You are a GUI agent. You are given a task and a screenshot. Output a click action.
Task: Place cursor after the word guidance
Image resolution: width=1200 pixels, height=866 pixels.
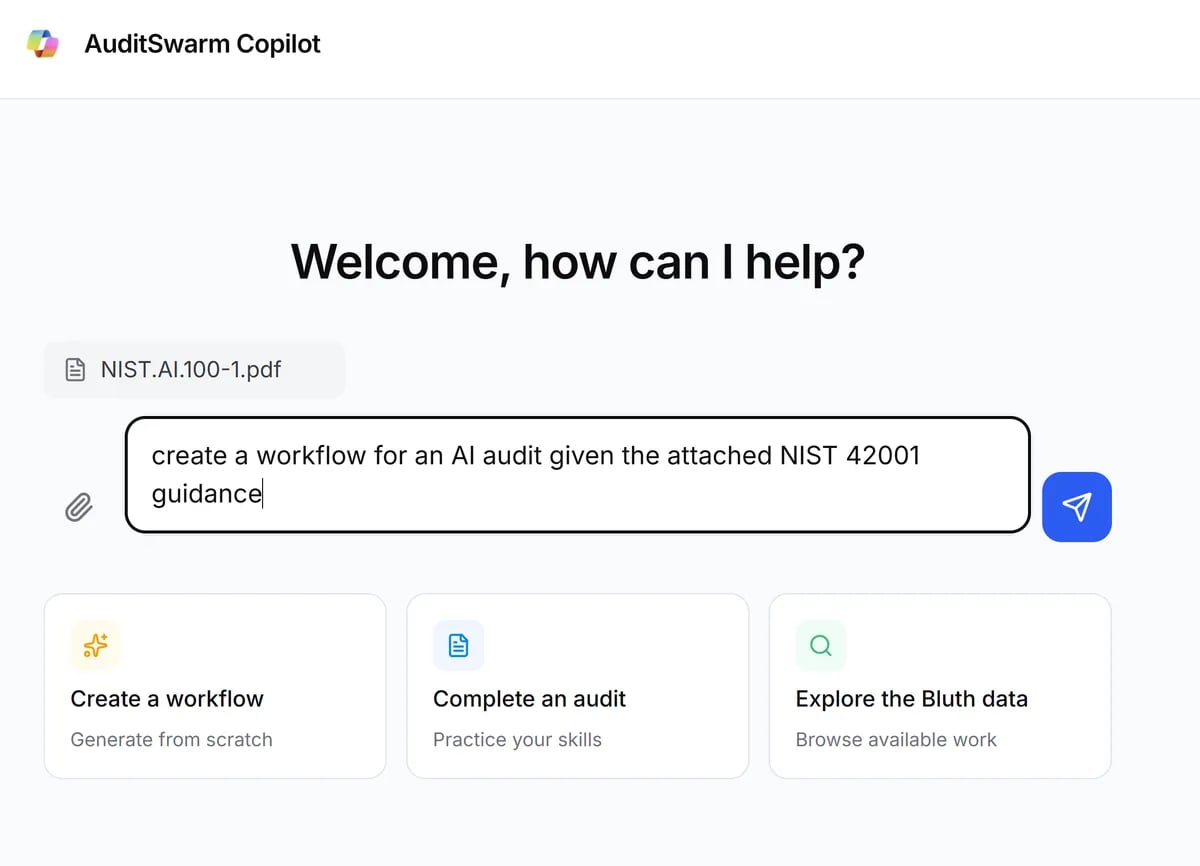(x=263, y=493)
